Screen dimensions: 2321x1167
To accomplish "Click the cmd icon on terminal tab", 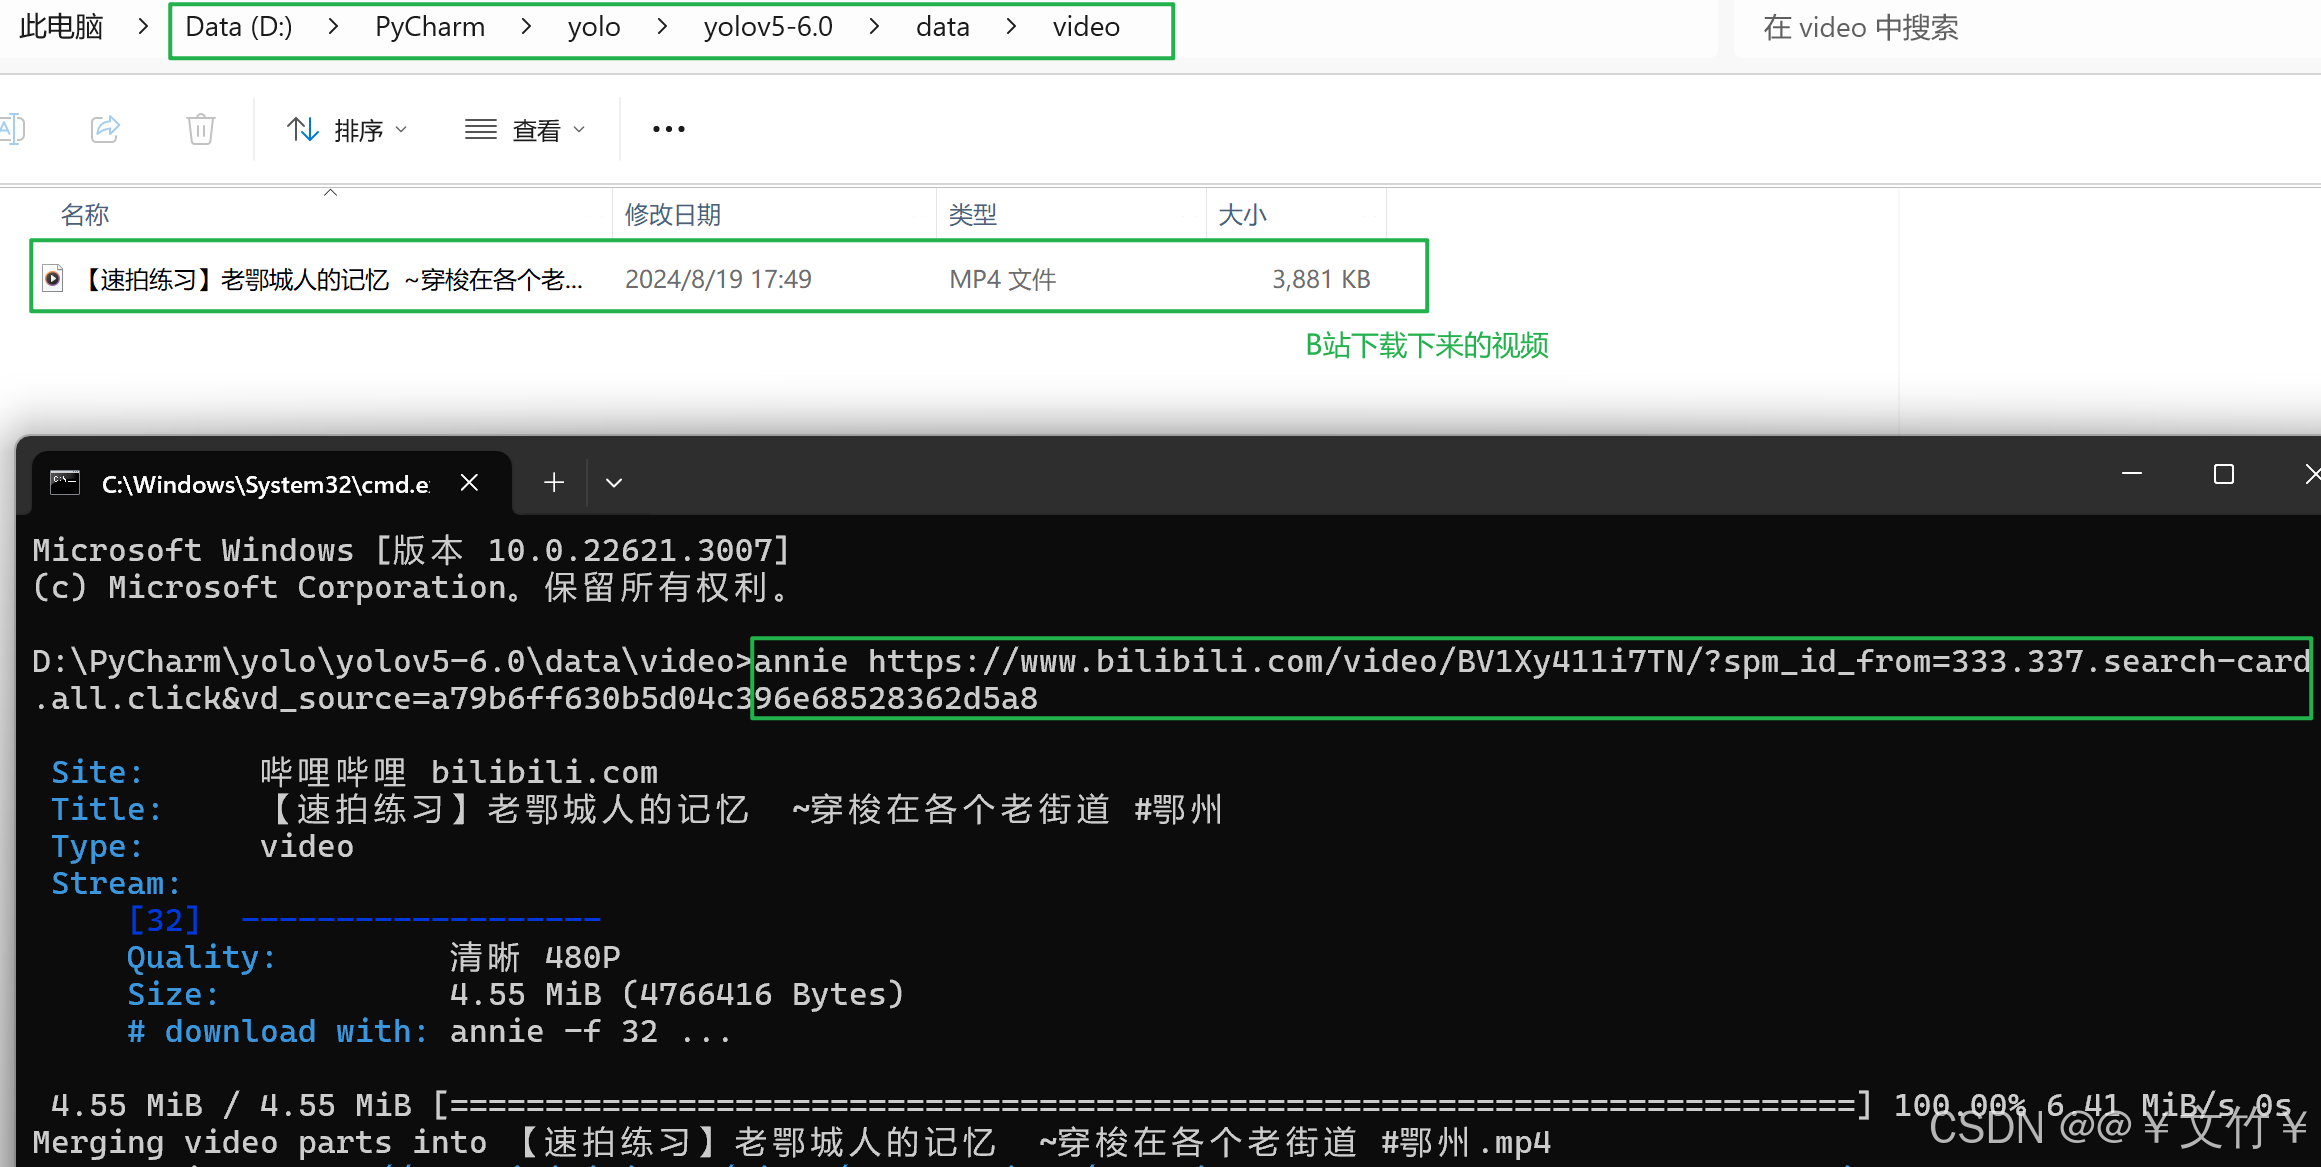I will pyautogui.click(x=66, y=483).
